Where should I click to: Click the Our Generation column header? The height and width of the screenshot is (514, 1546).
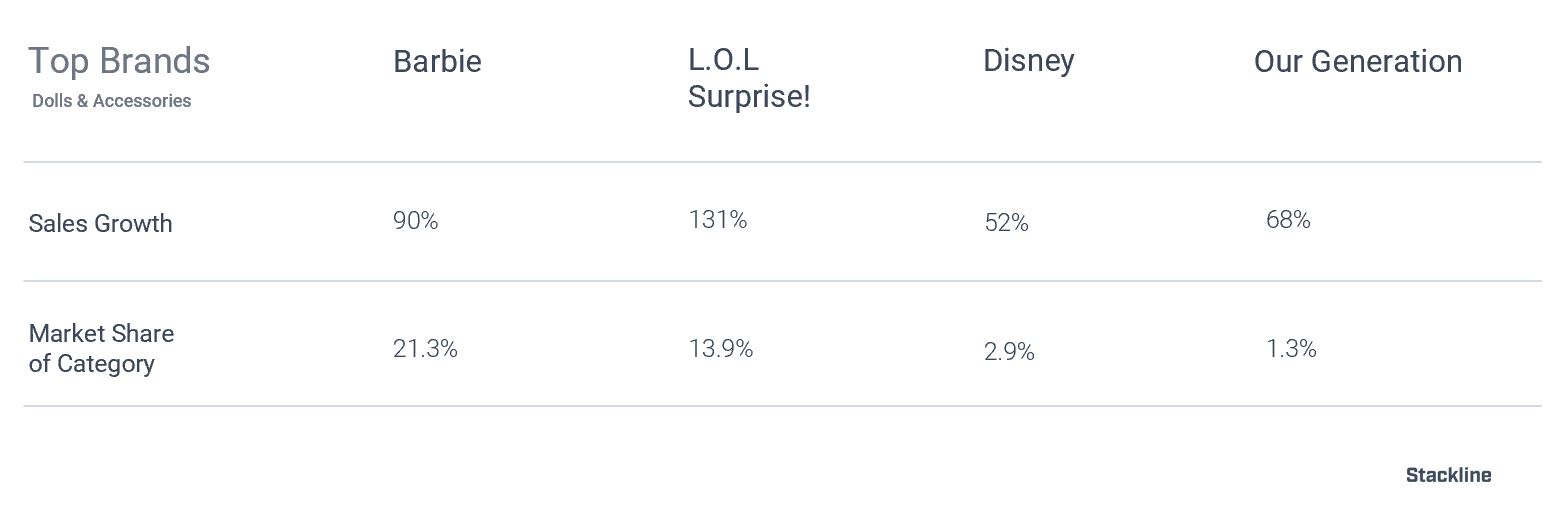[x=1358, y=61]
